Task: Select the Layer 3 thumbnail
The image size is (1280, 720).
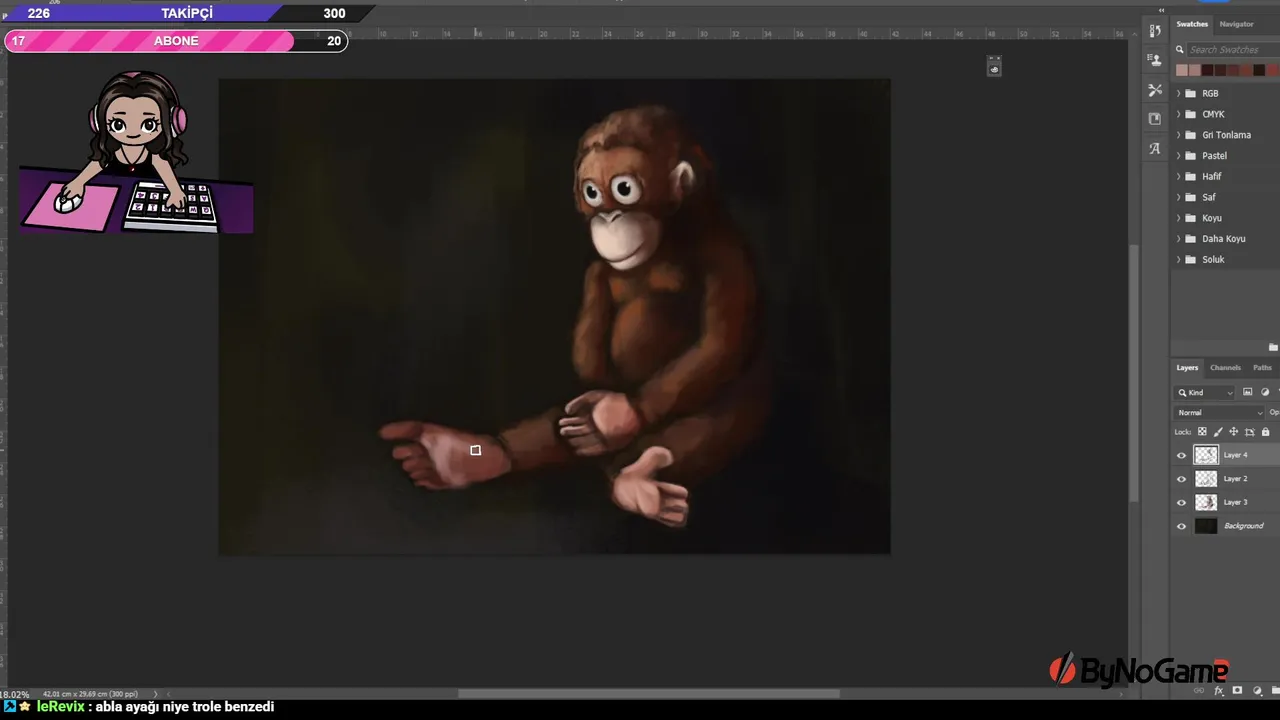Action: [1206, 502]
